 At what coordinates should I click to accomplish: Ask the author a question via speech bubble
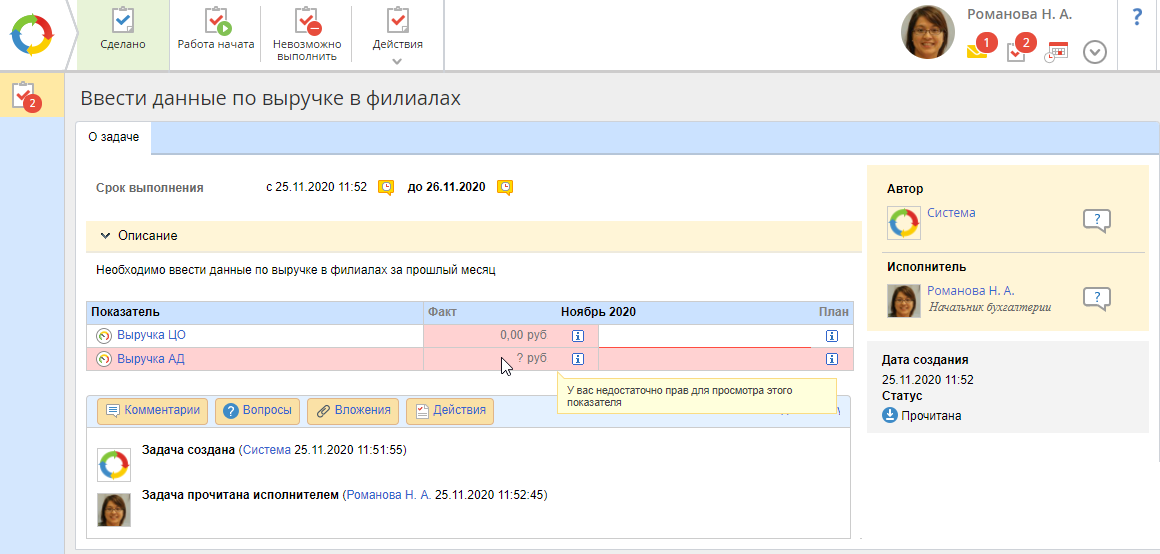(1097, 221)
